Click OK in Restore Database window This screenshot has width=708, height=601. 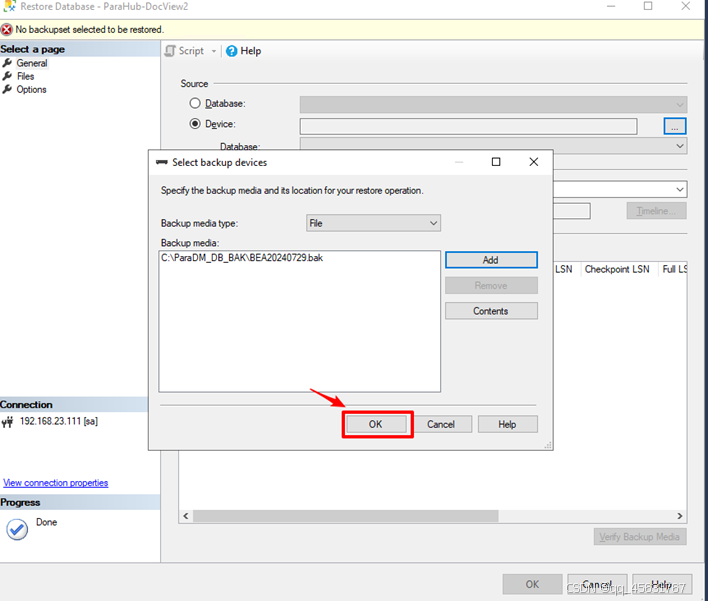click(532, 584)
